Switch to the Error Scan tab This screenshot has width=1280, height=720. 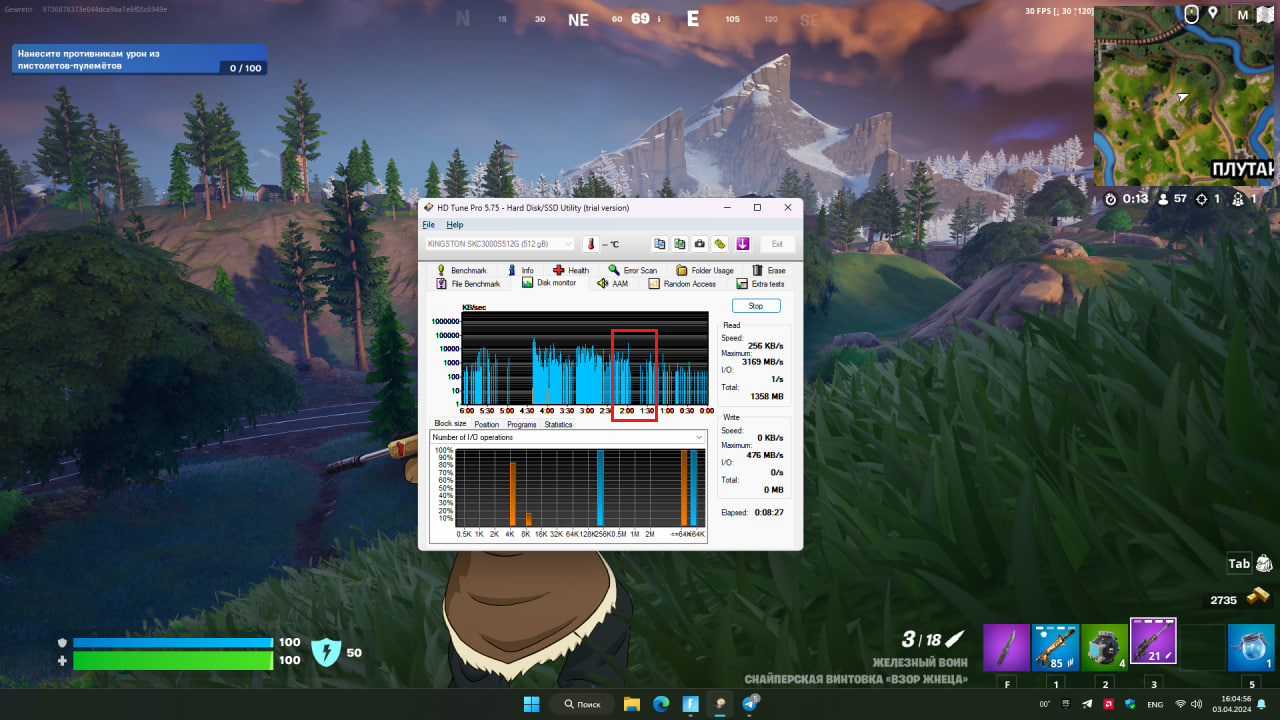click(632, 270)
